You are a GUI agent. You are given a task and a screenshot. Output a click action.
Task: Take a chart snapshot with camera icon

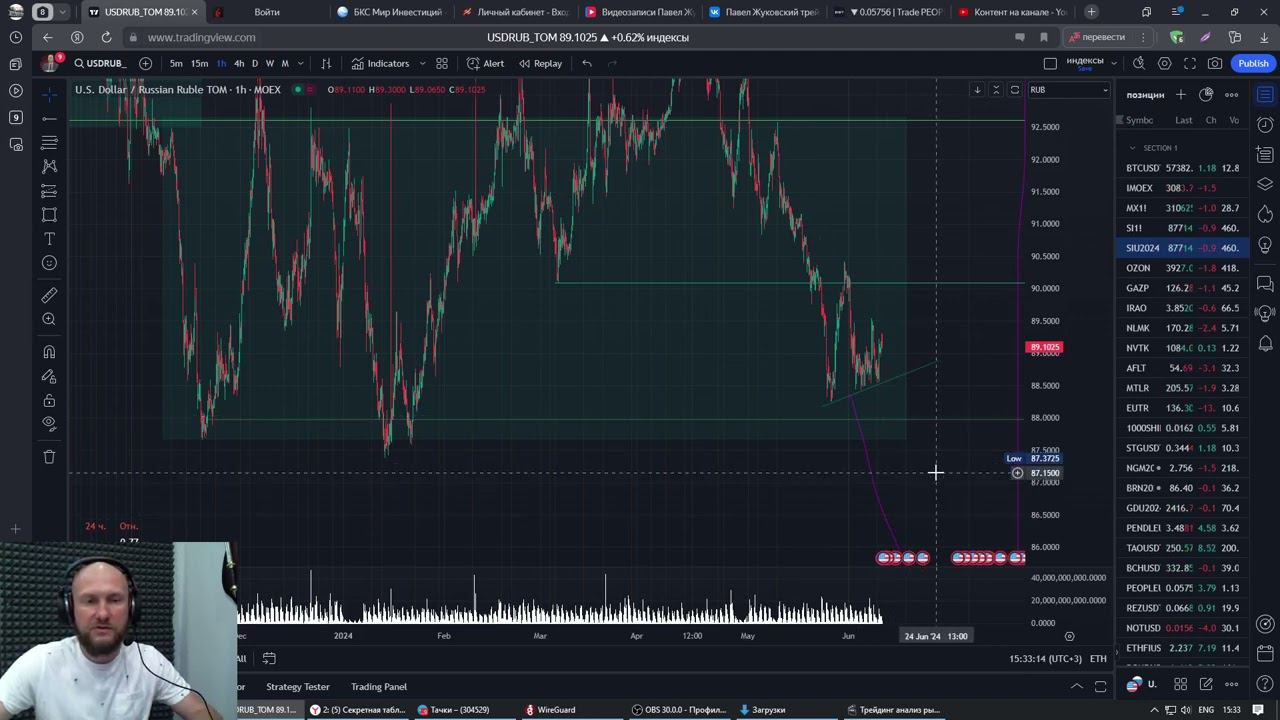[1215, 63]
